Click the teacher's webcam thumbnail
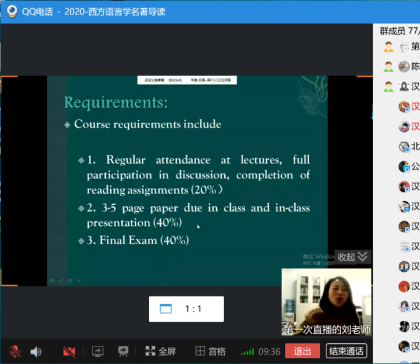 pyautogui.click(x=326, y=302)
